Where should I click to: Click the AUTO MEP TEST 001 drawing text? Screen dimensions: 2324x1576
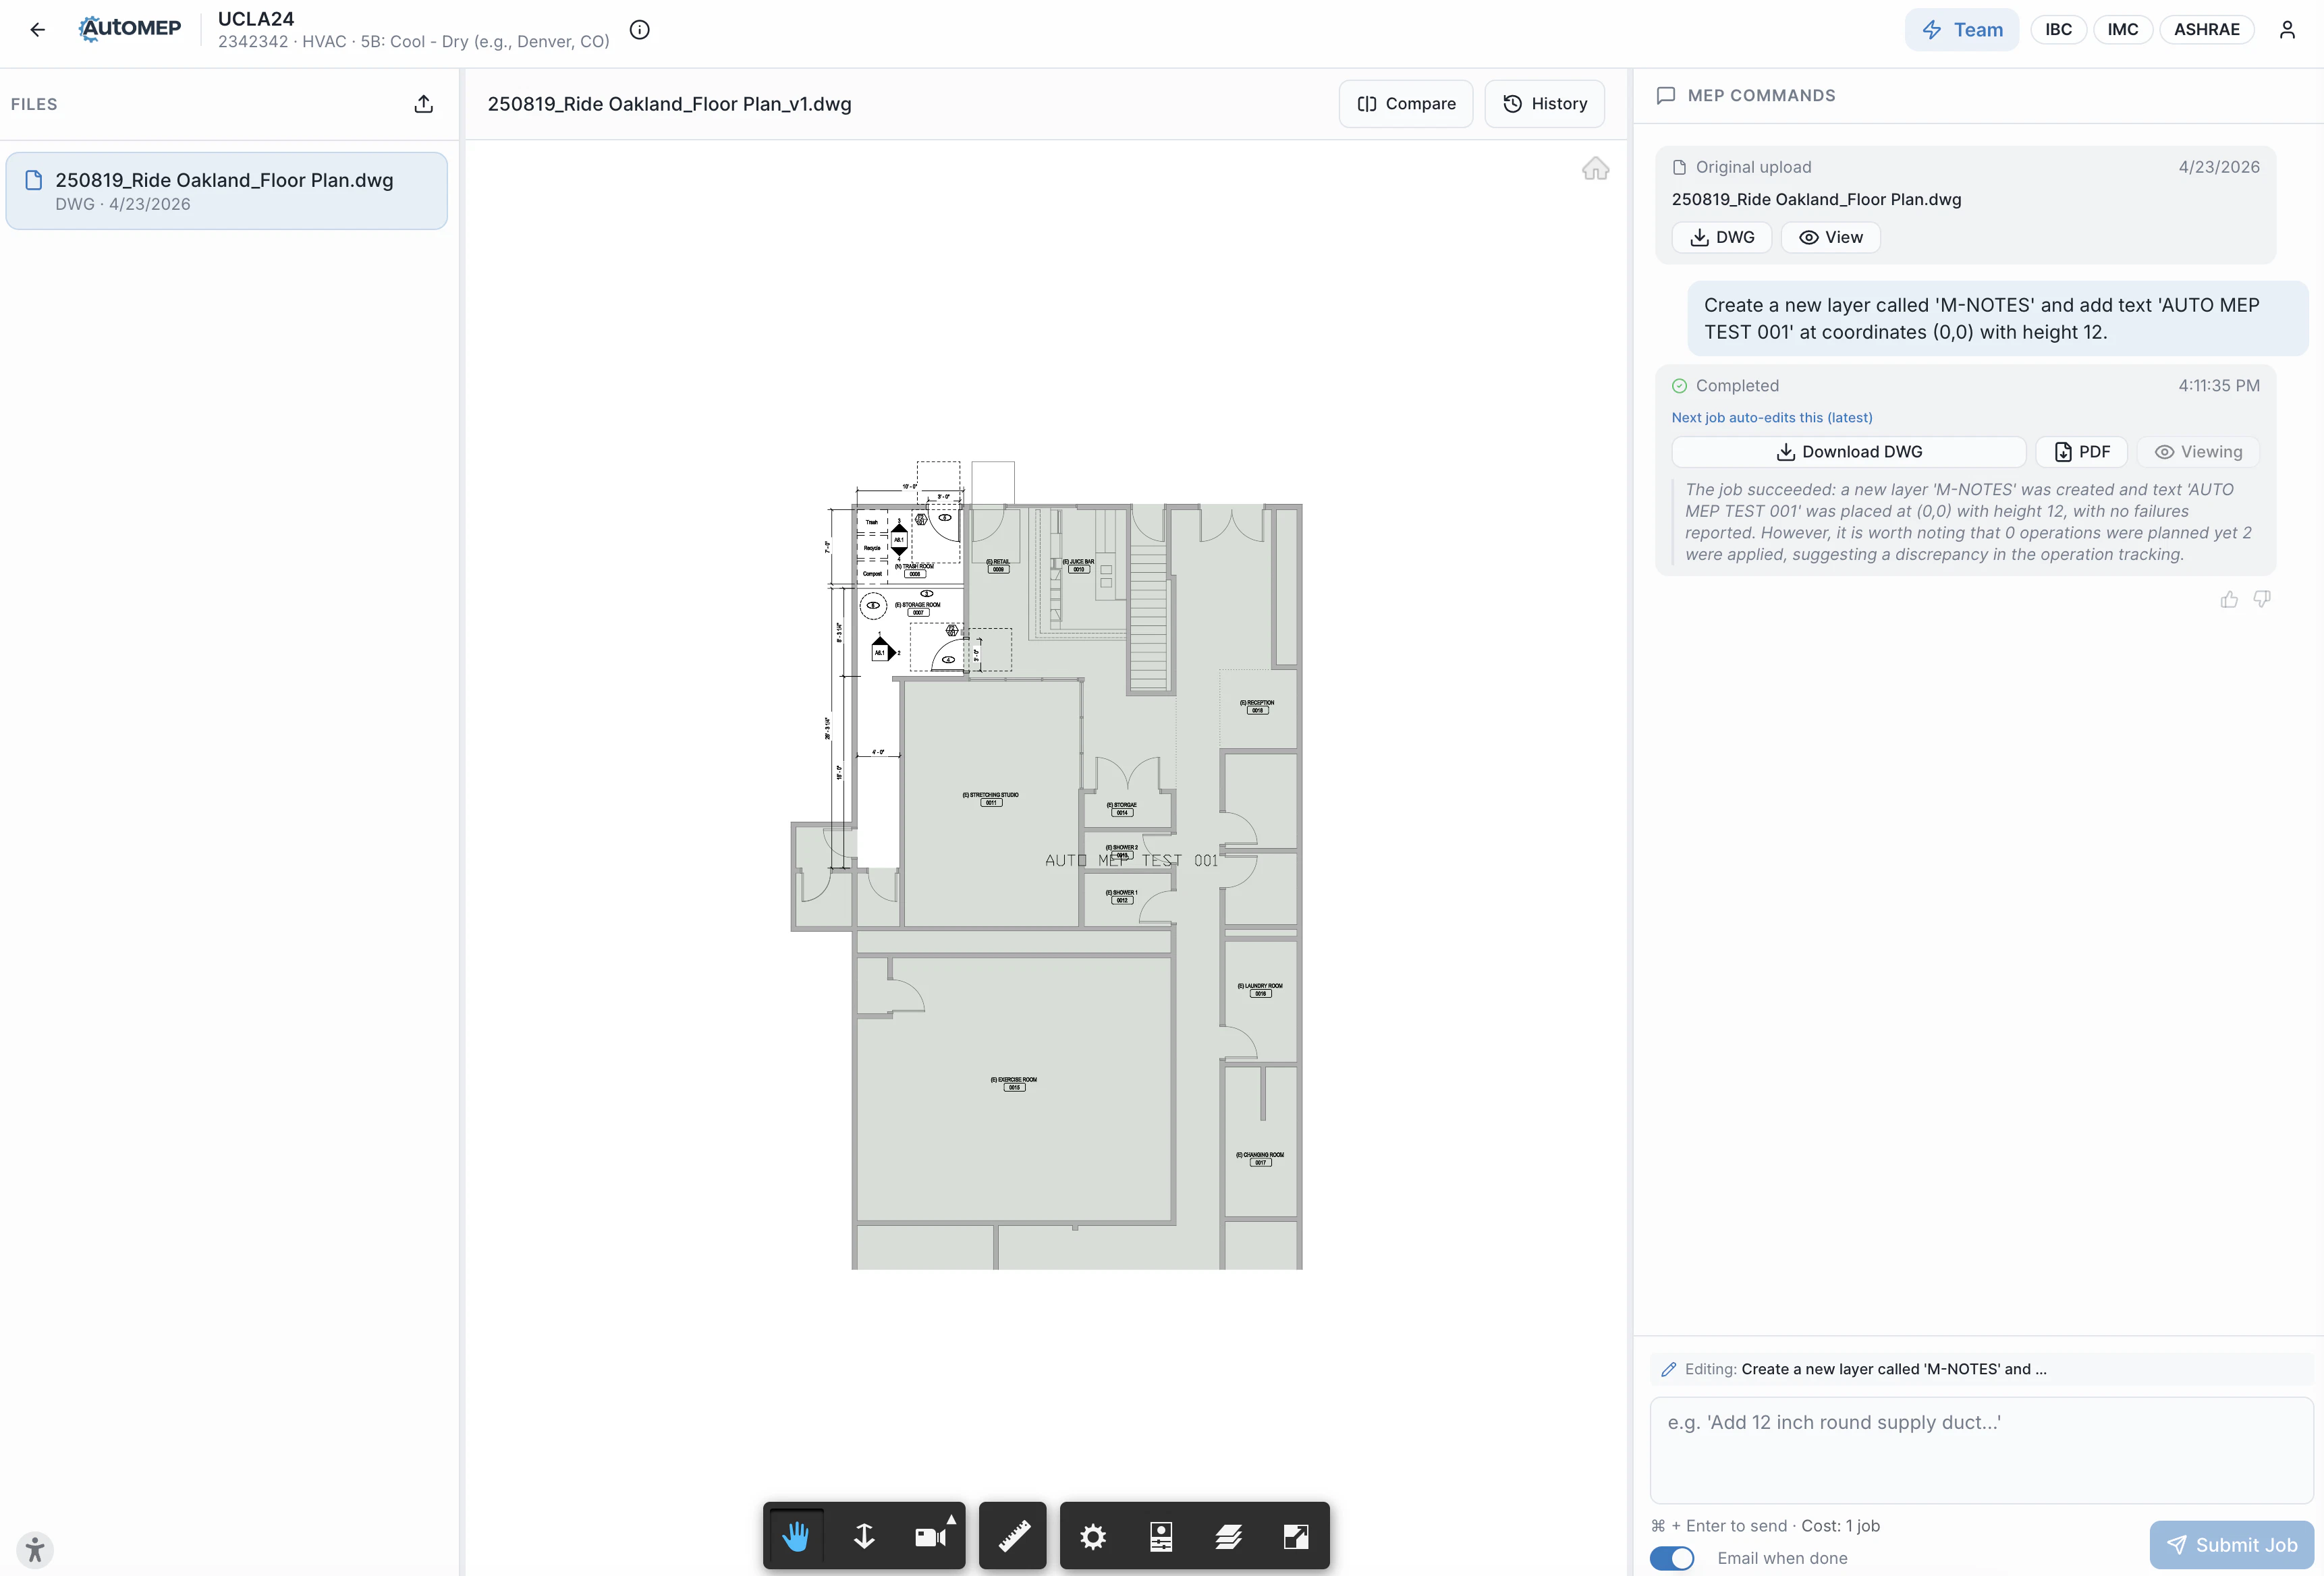tap(1131, 861)
